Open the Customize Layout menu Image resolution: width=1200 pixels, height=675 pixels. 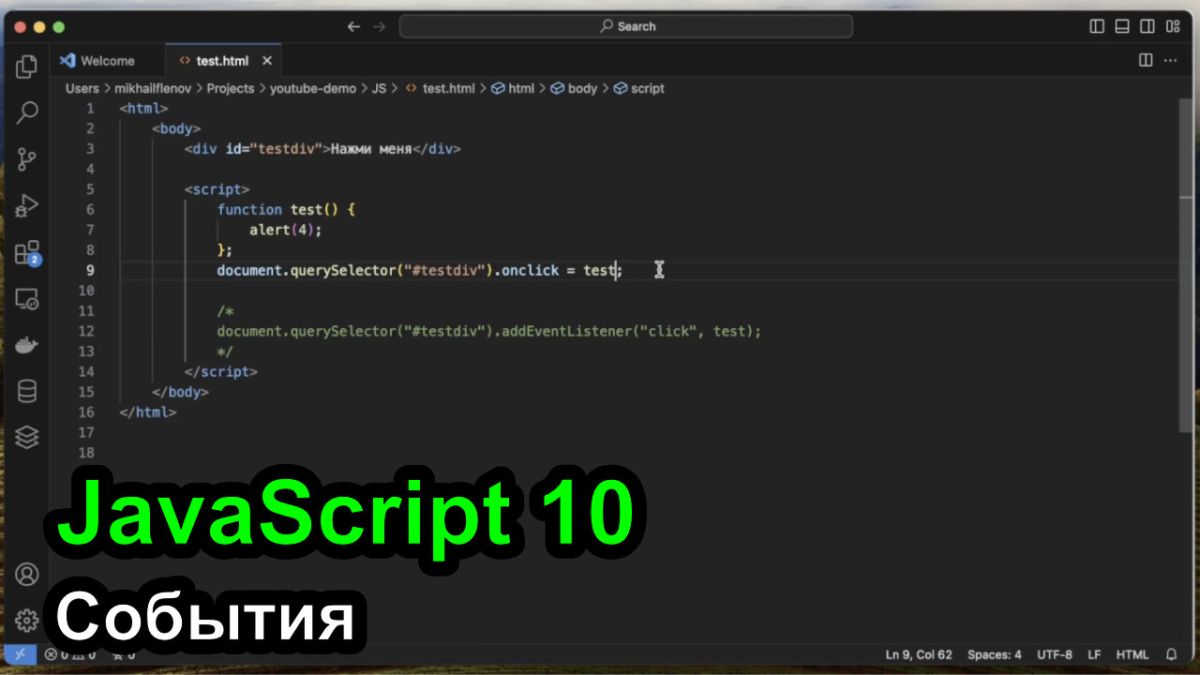pyautogui.click(x=1173, y=26)
